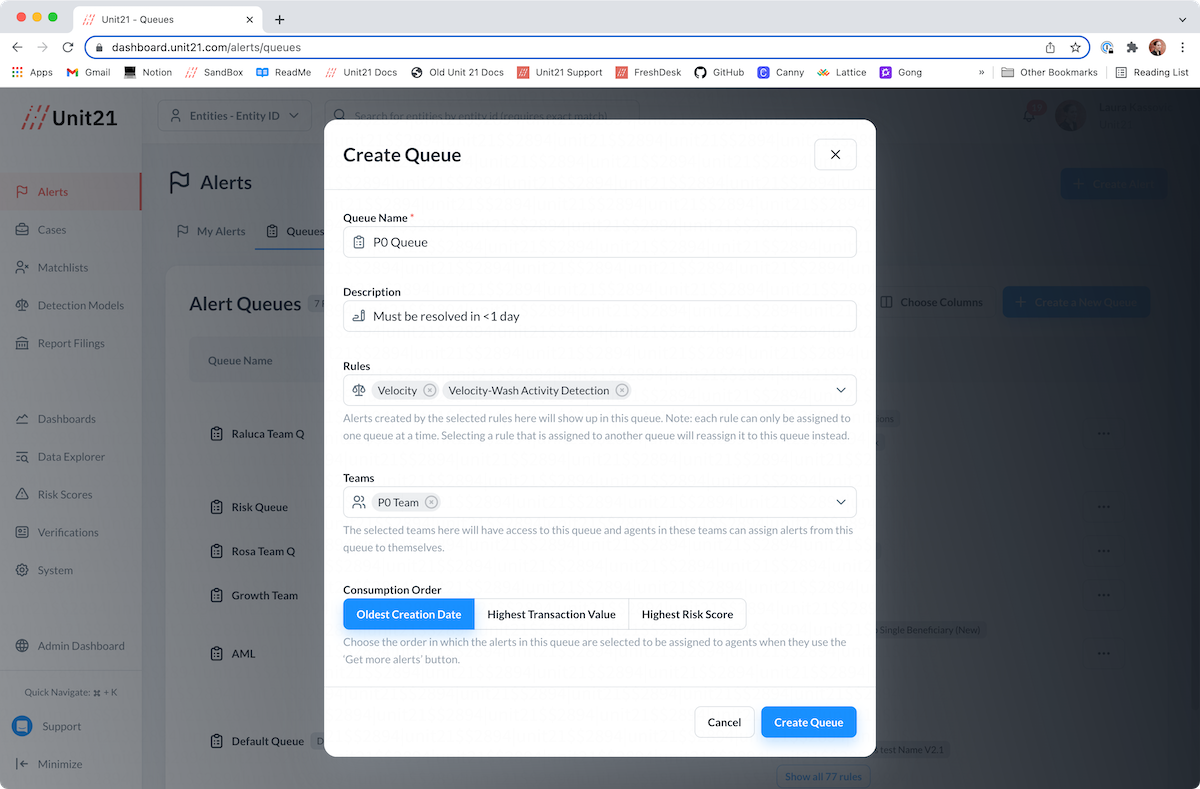Click the Description input field
The image size is (1200, 789).
600,316
